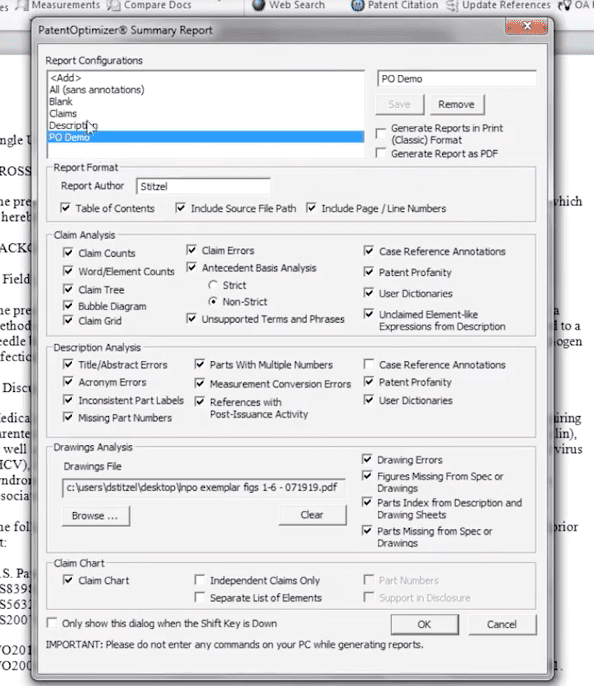The height and width of the screenshot is (686, 594).
Task: Toggle References with Post-Issuance Activity
Action: [x=200, y=401]
